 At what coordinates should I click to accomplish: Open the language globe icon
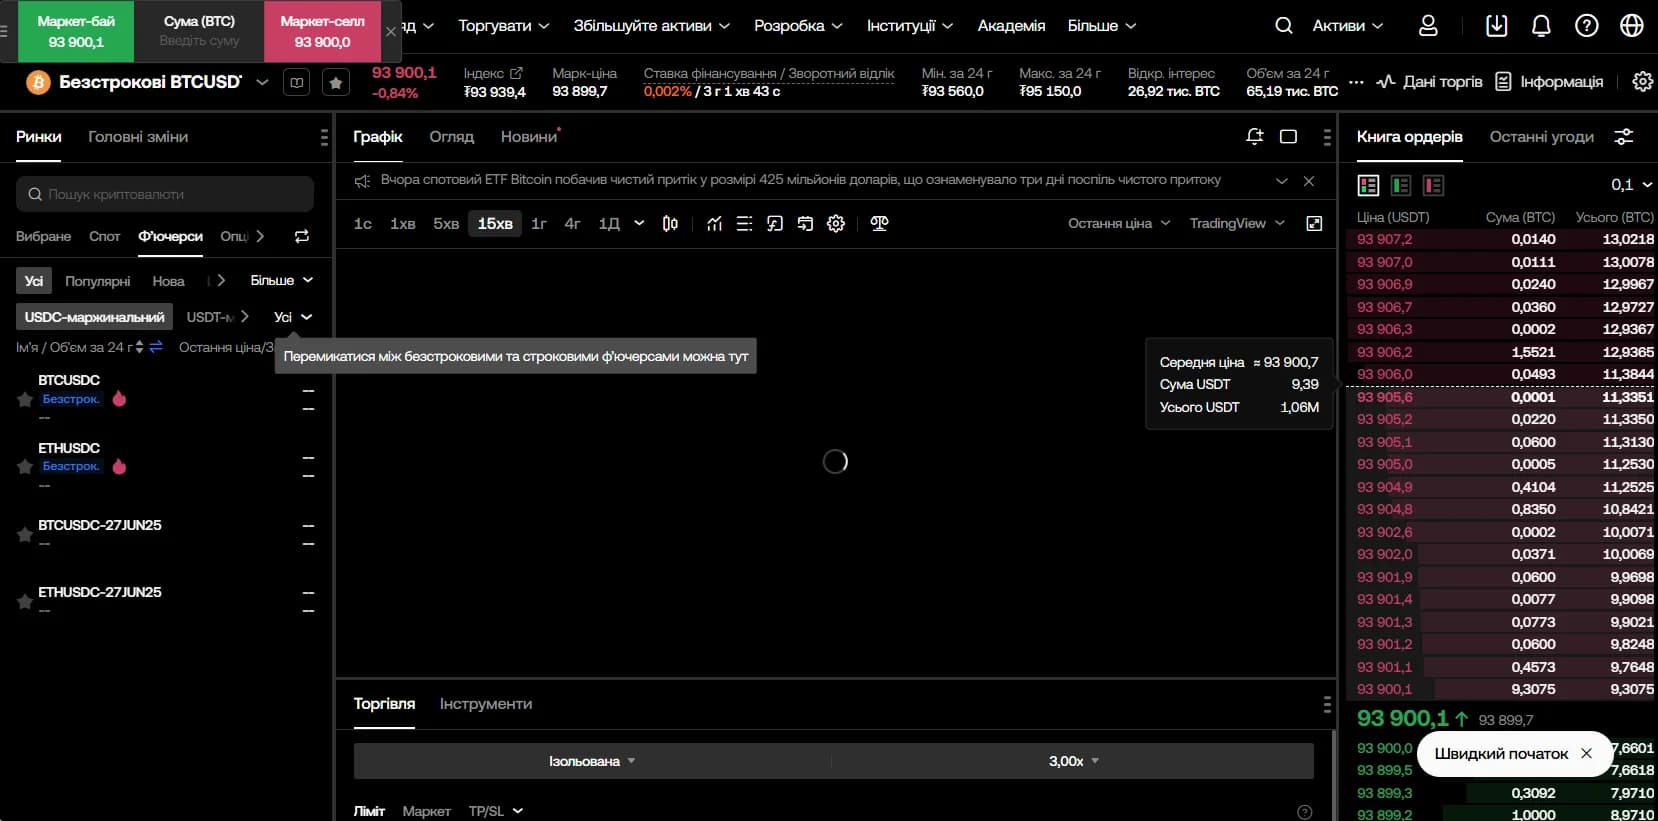(1632, 26)
